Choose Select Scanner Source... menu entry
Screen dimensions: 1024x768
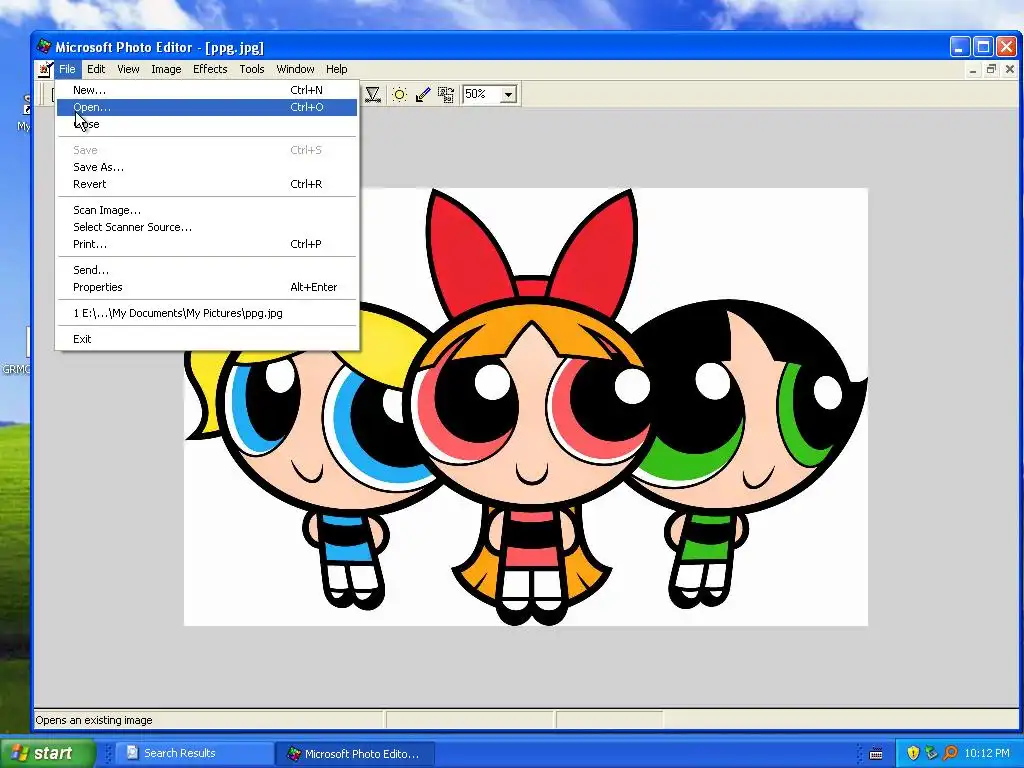pos(207,227)
